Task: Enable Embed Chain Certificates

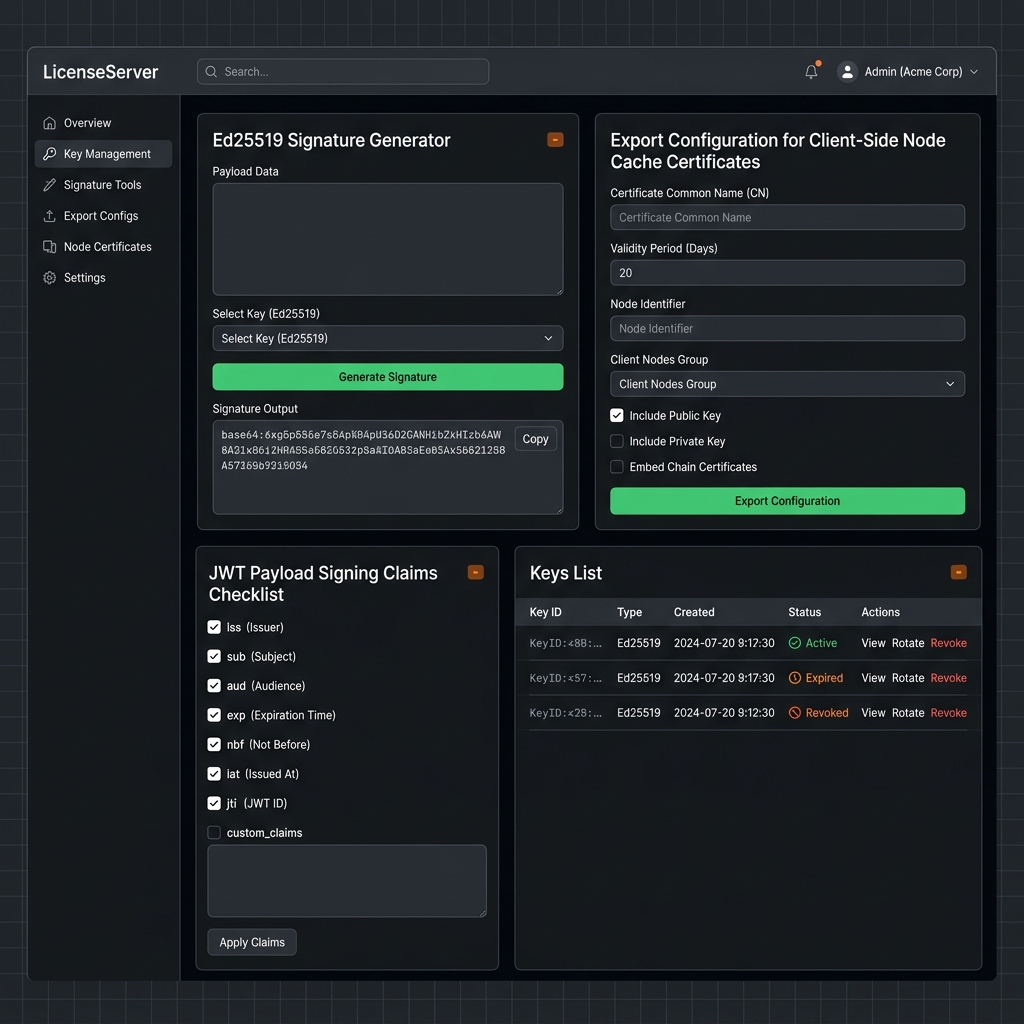Action: coord(616,467)
